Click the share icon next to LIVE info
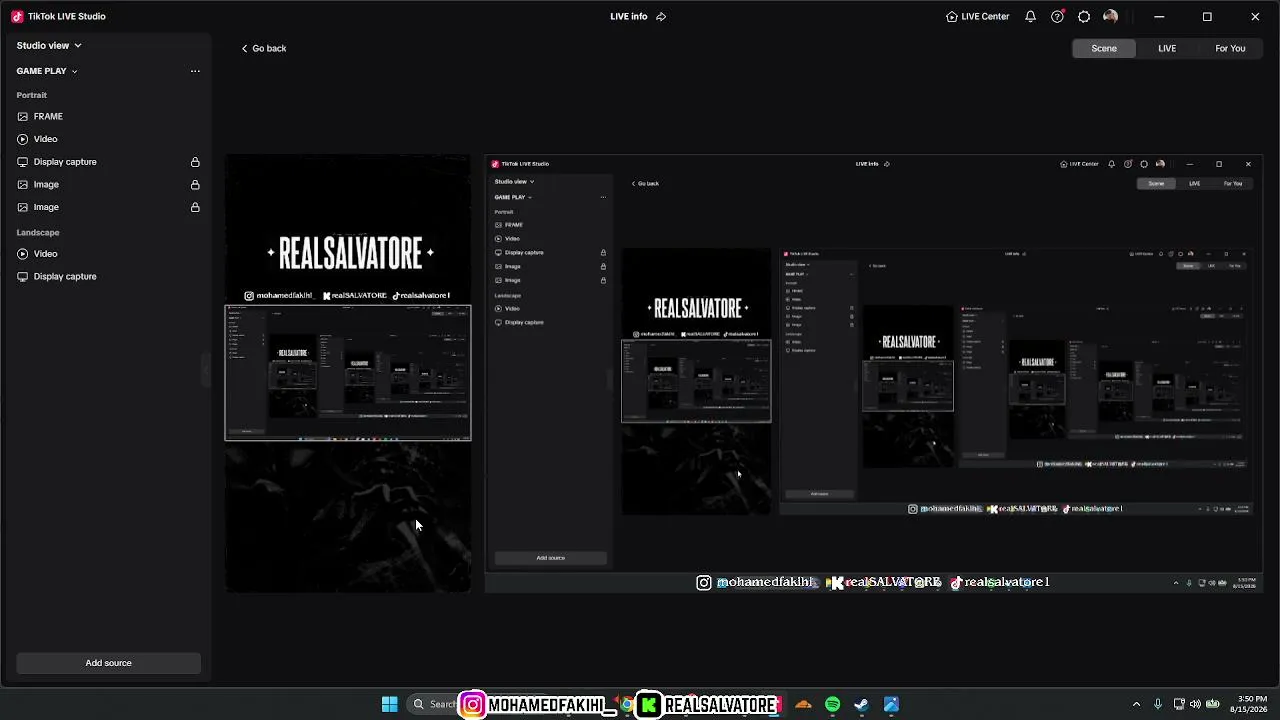The width and height of the screenshot is (1280, 720). pos(661,16)
